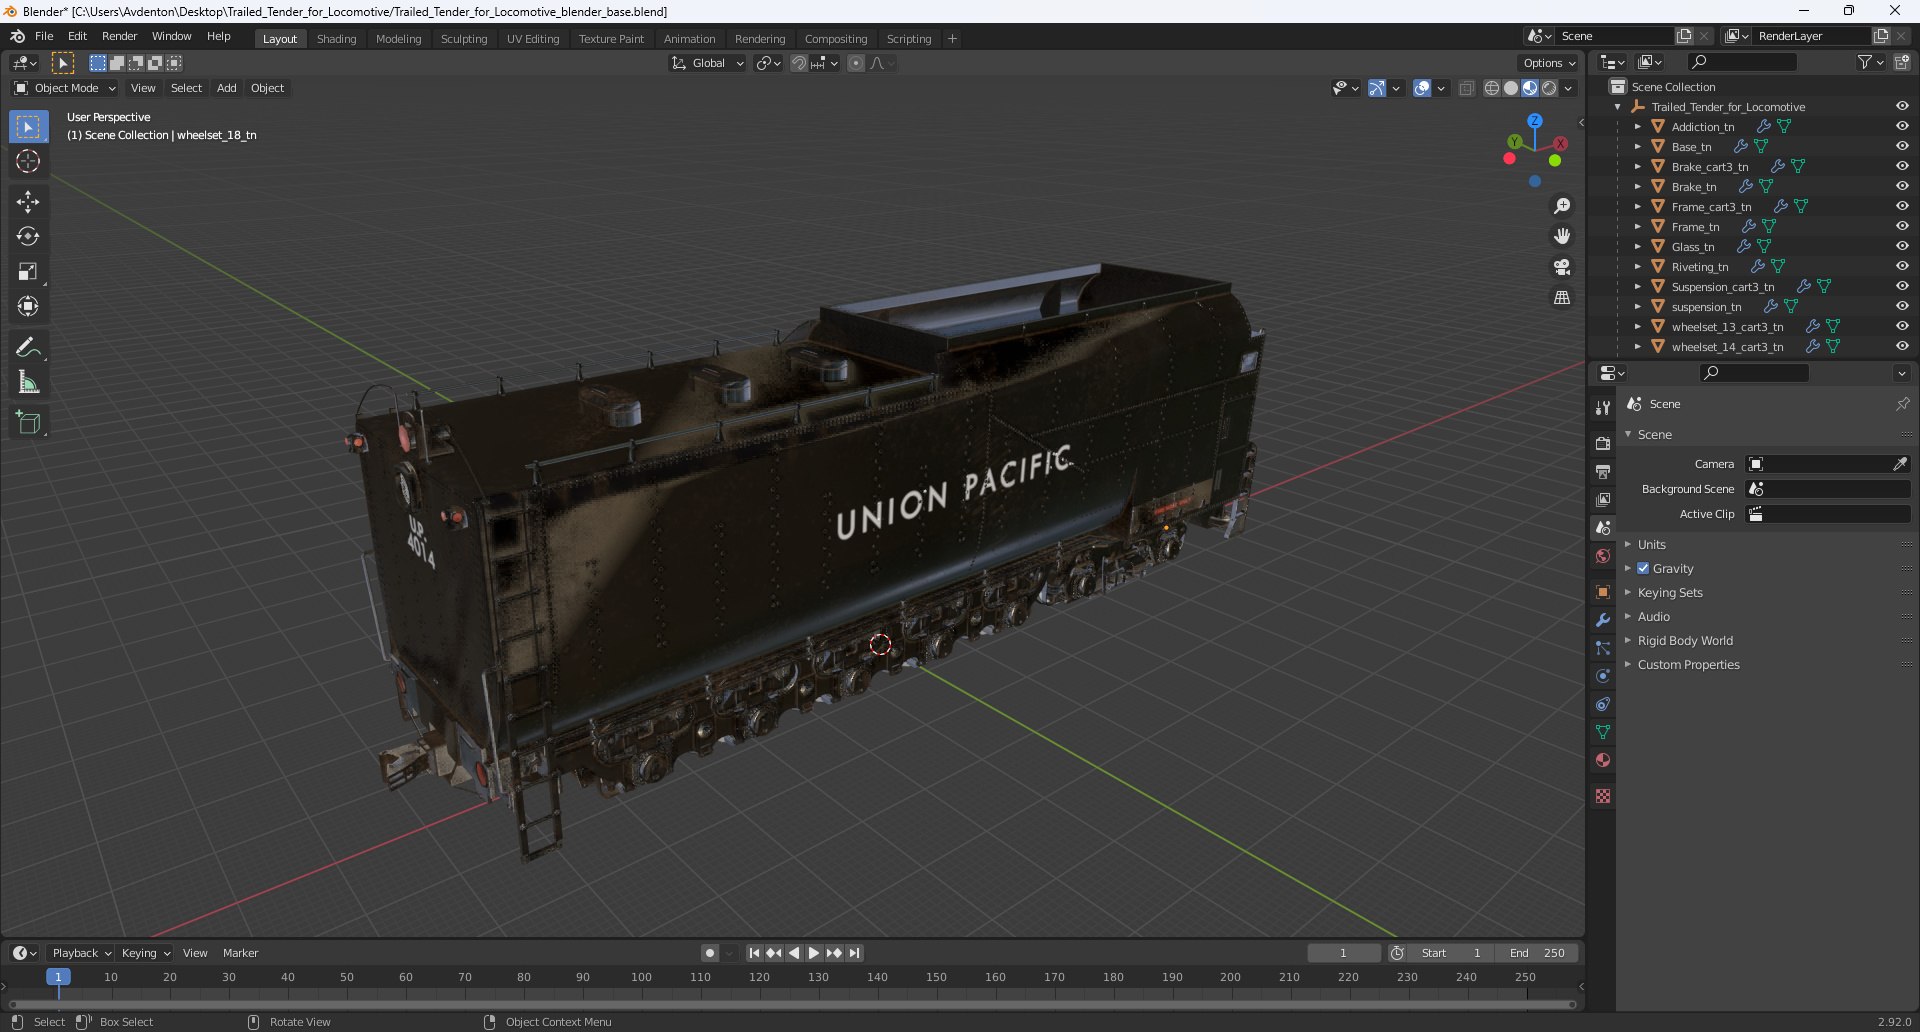Open the Tool properties tab
Viewport: 1920px width, 1032px height.
(x=1603, y=407)
